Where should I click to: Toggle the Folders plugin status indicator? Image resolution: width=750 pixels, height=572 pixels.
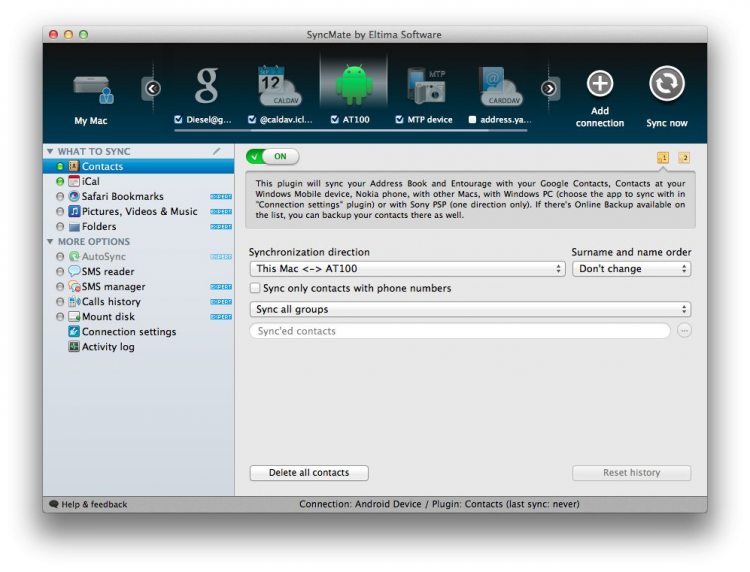click(60, 226)
